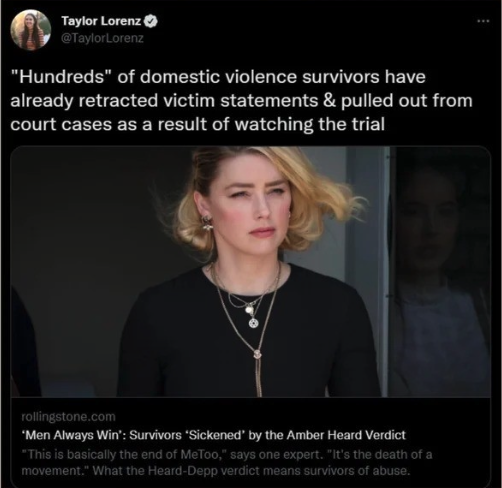
Task: Open the more options three-dot menu
Action: click(483, 21)
